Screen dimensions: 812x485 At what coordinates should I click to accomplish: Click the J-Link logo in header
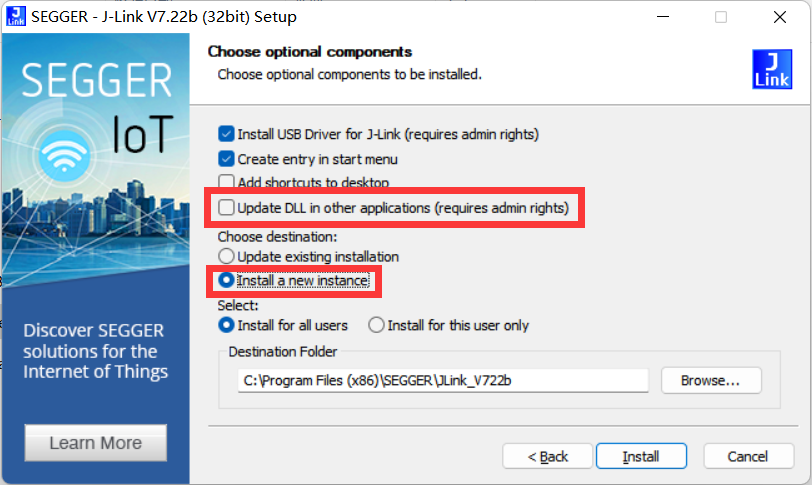click(772, 69)
